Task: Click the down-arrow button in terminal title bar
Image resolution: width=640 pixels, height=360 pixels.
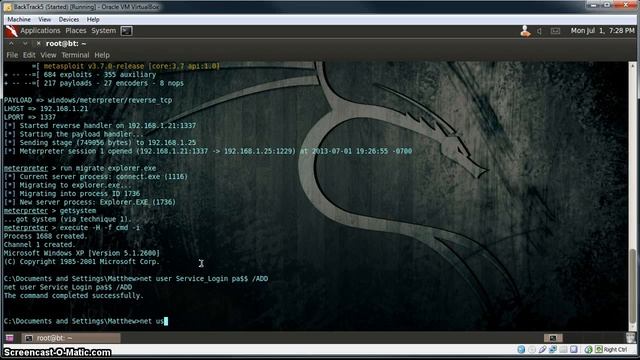Action: 25,44
